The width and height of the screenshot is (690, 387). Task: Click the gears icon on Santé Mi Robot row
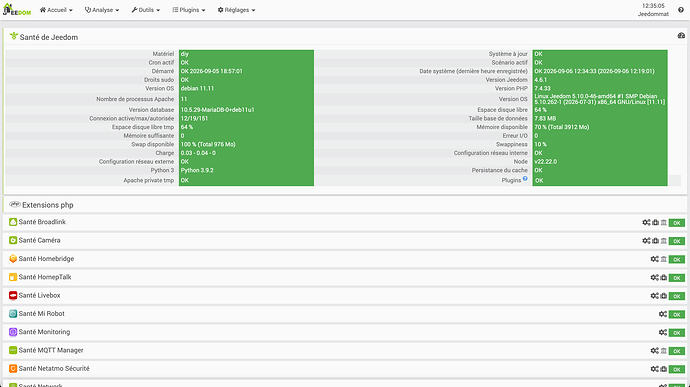pos(663,314)
